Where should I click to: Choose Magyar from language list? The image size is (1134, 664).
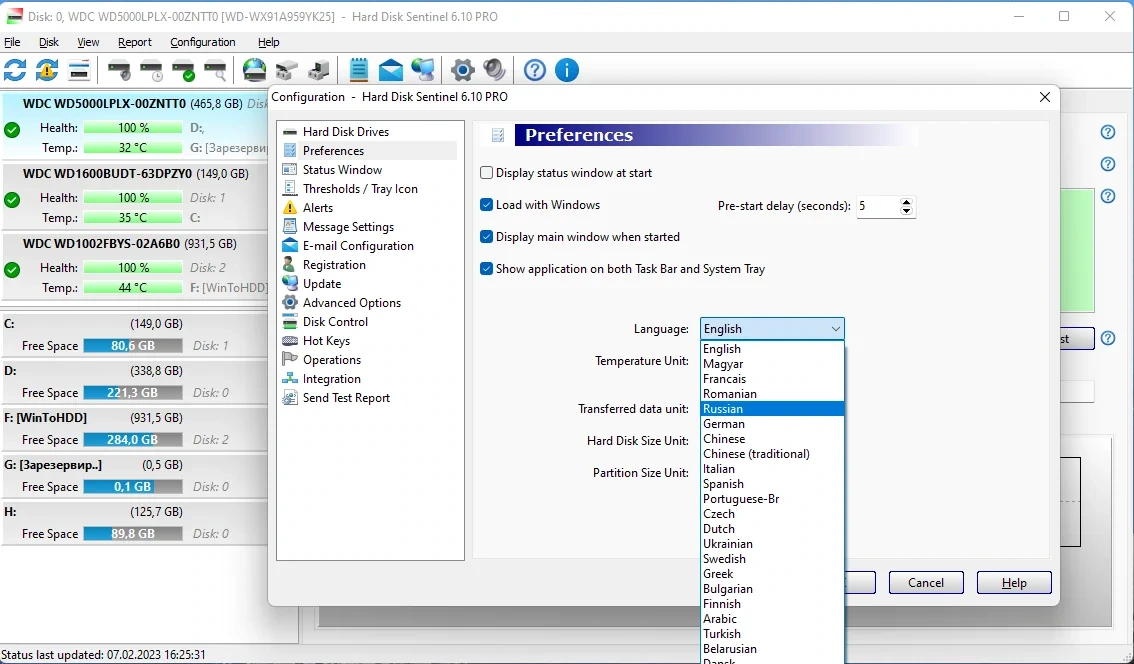coord(772,364)
